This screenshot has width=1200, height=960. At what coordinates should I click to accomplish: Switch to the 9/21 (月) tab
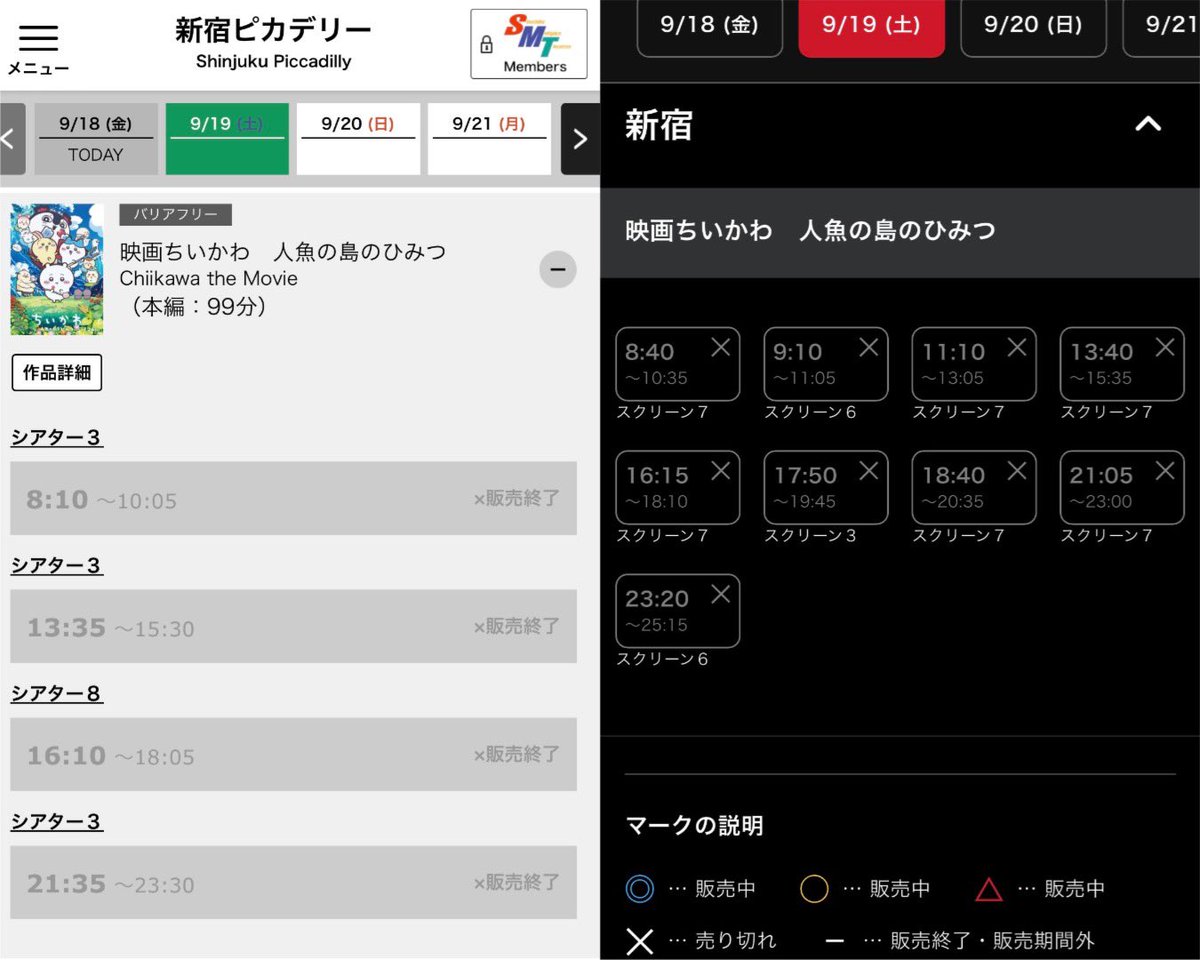(489, 139)
